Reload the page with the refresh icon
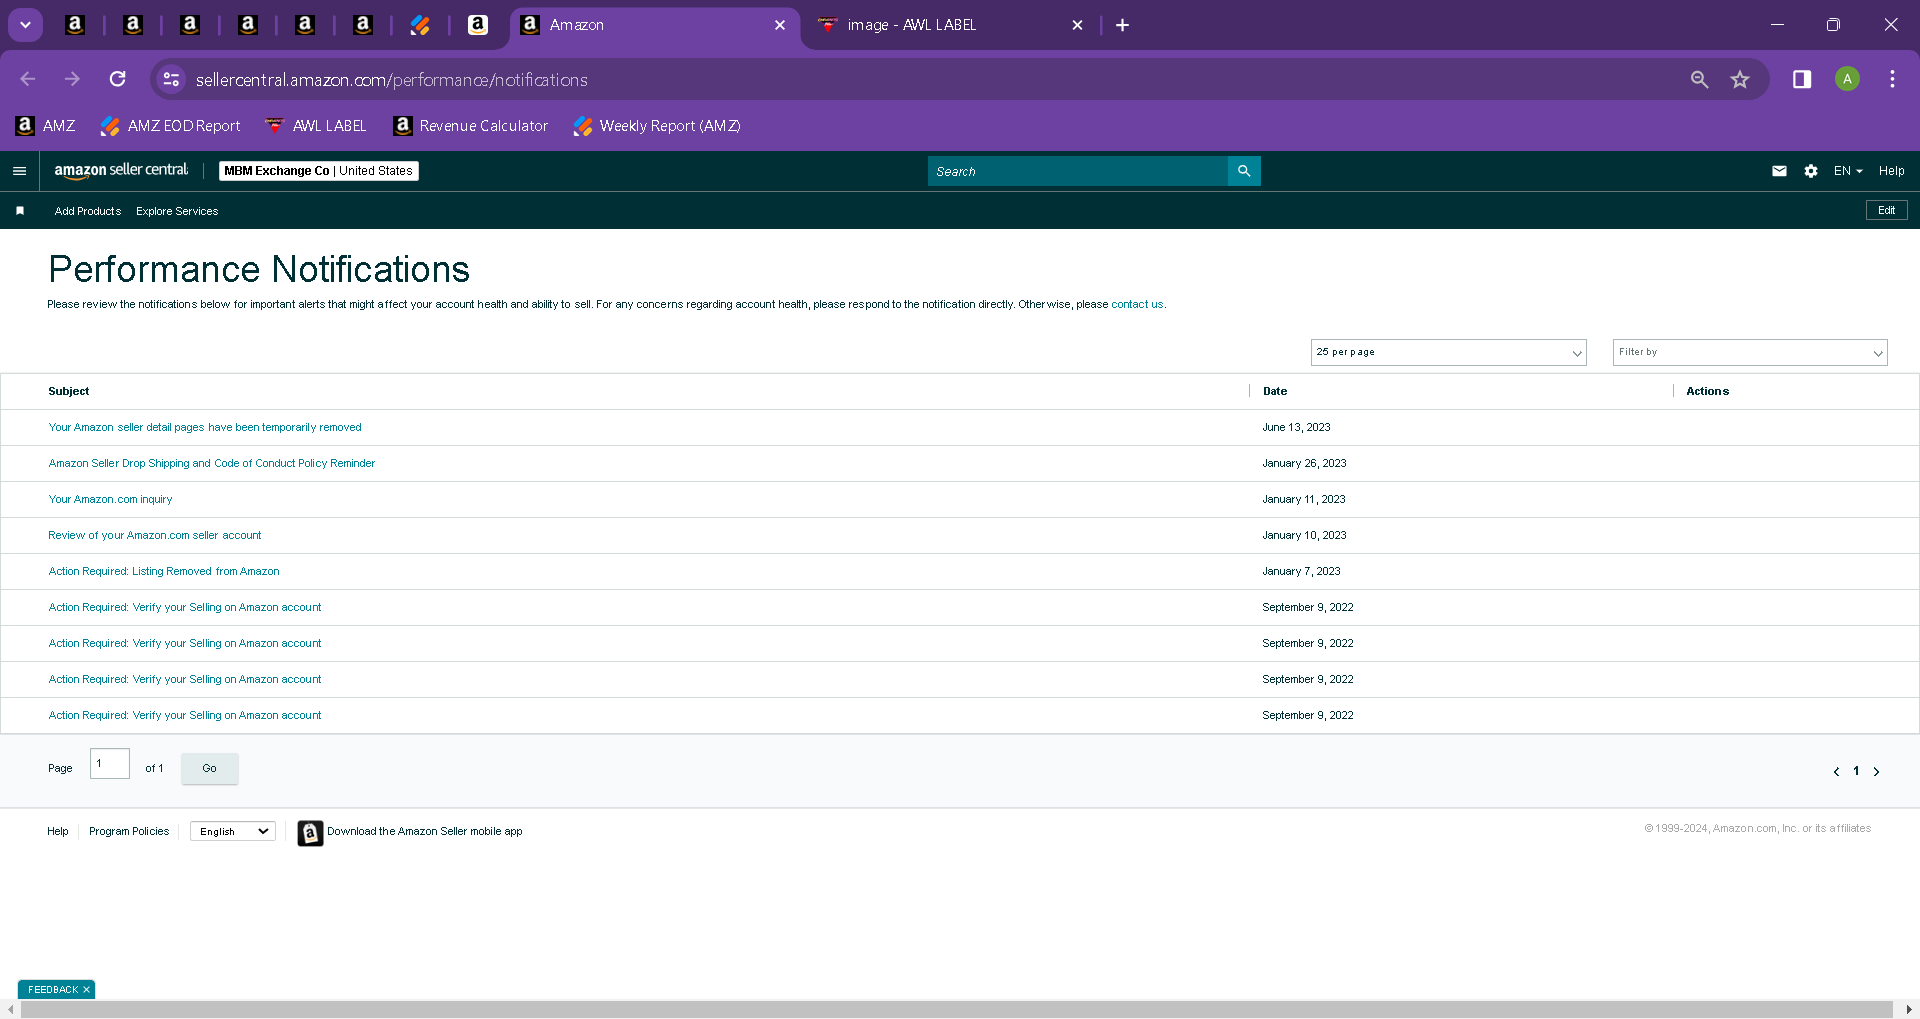The width and height of the screenshot is (1920, 1019). pyautogui.click(x=118, y=79)
